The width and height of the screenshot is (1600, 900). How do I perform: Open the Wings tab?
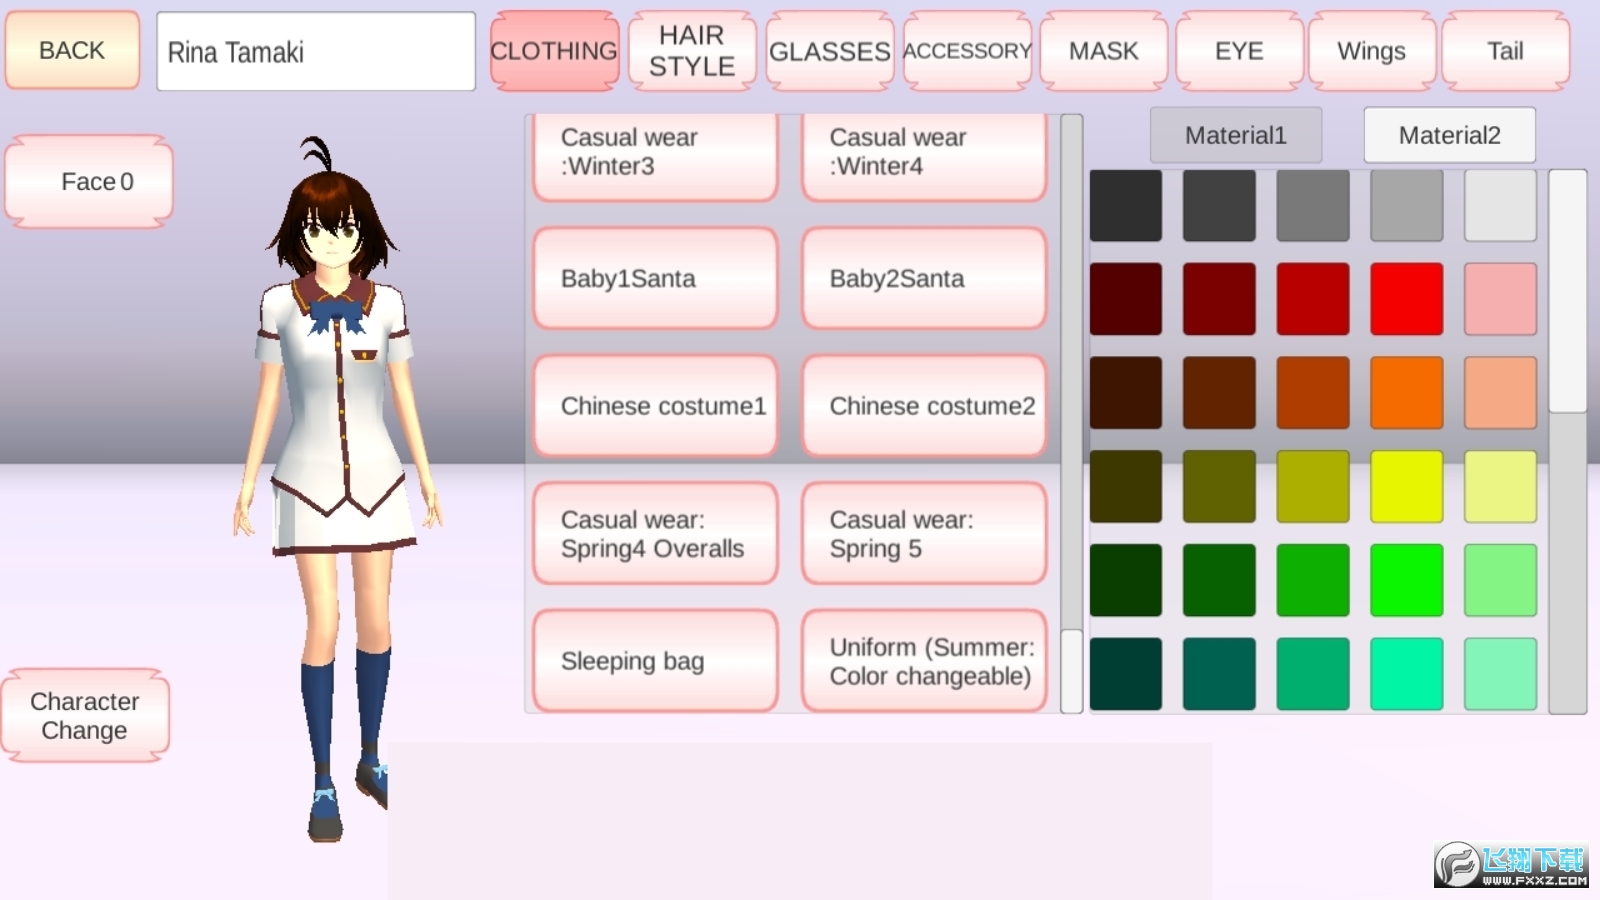[1371, 50]
